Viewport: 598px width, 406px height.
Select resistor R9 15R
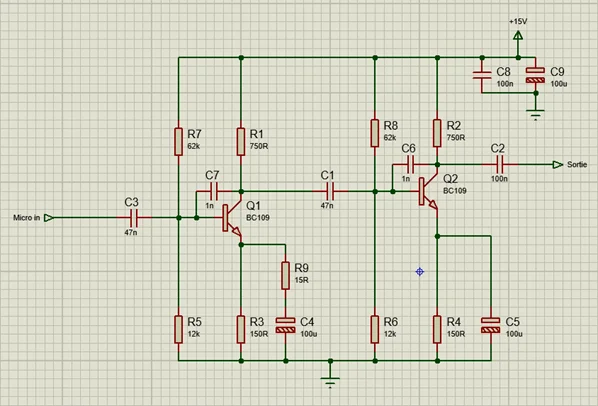pyautogui.click(x=286, y=275)
